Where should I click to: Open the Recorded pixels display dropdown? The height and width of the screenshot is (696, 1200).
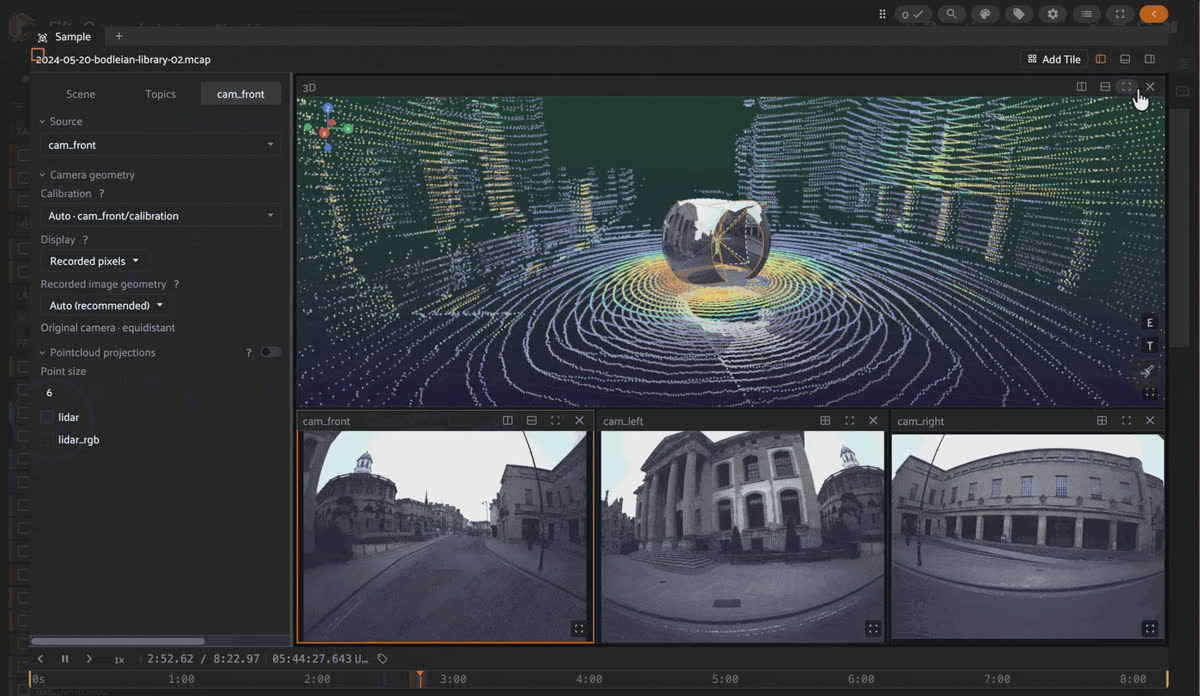click(94, 261)
